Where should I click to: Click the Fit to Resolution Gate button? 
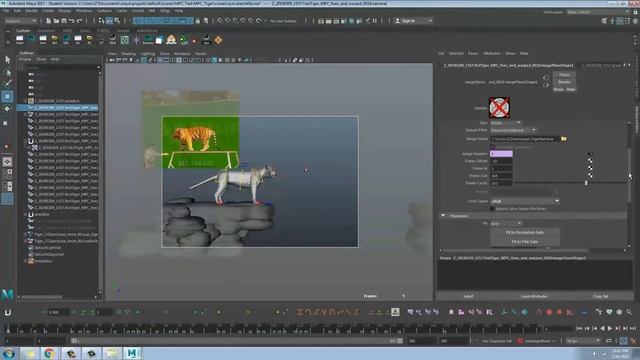tap(525, 232)
